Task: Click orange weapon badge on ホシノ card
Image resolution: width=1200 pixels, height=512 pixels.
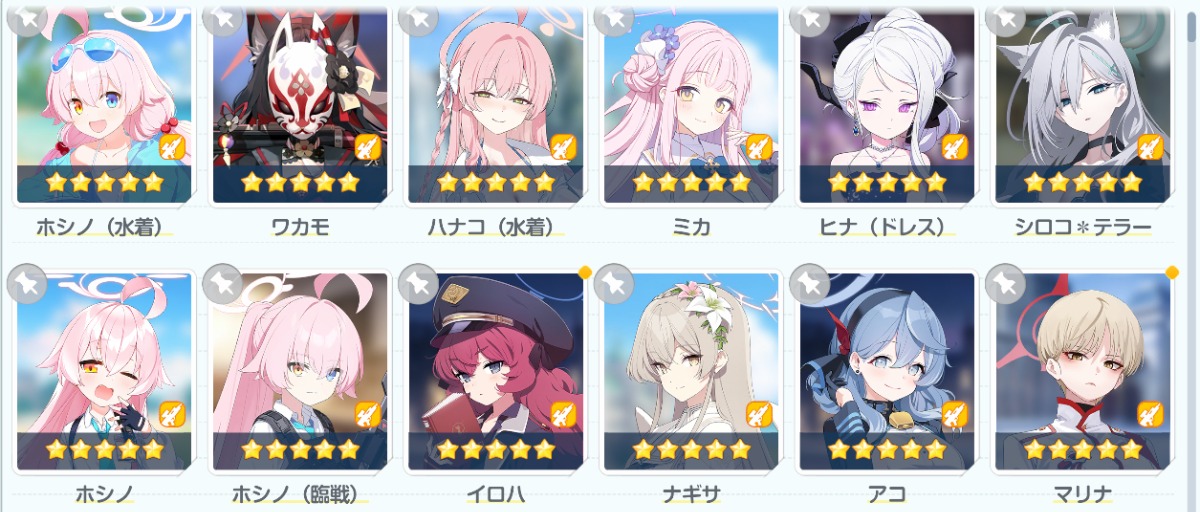Action: pos(172,413)
